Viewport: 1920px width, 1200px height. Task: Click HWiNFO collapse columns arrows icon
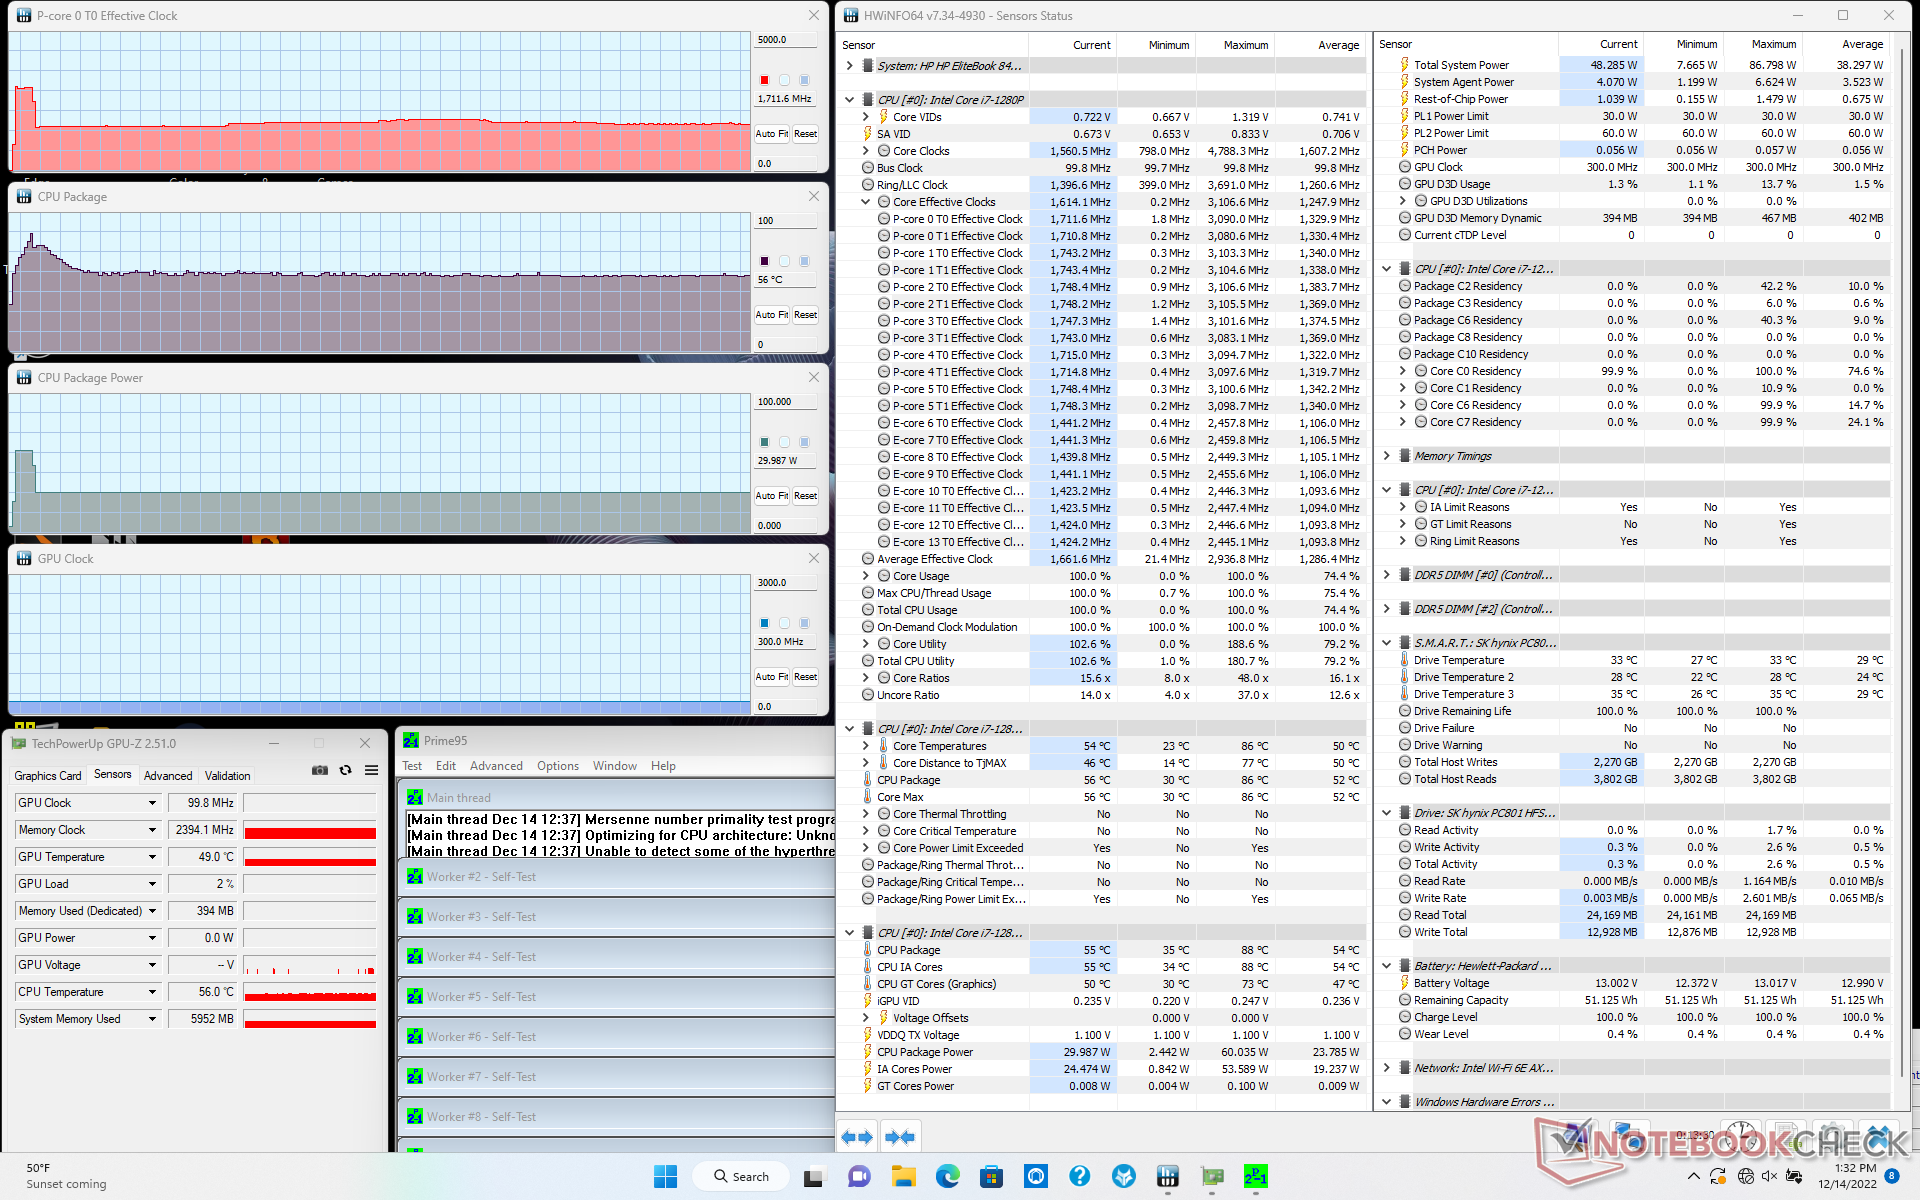[x=900, y=1137]
